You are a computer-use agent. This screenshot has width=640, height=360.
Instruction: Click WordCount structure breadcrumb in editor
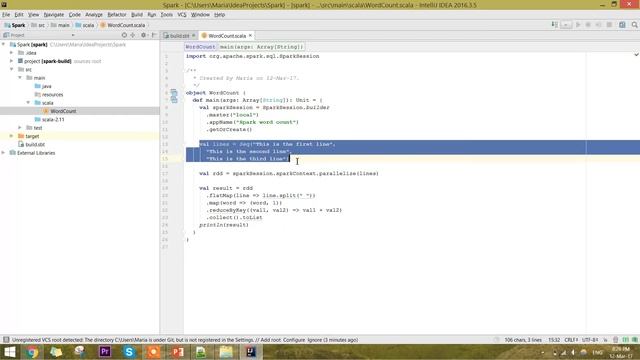[200, 47]
